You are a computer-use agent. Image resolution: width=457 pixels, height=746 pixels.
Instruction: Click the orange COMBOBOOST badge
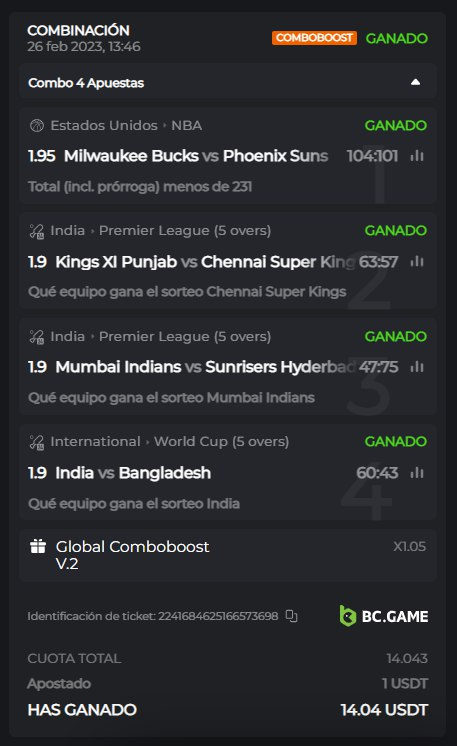pyautogui.click(x=314, y=38)
